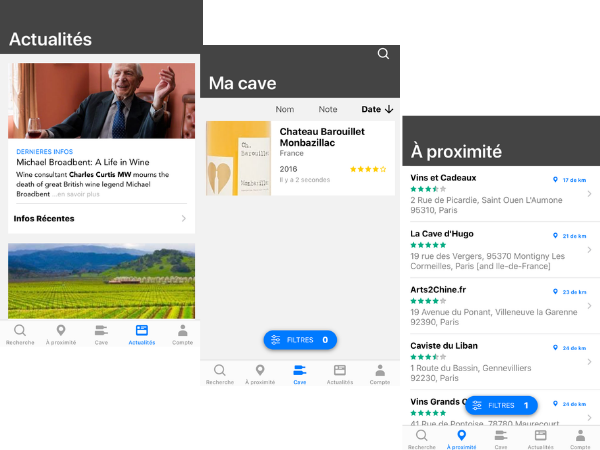Tap Actualités icon in À proximité screen
600x450 pixels.
coord(541,435)
